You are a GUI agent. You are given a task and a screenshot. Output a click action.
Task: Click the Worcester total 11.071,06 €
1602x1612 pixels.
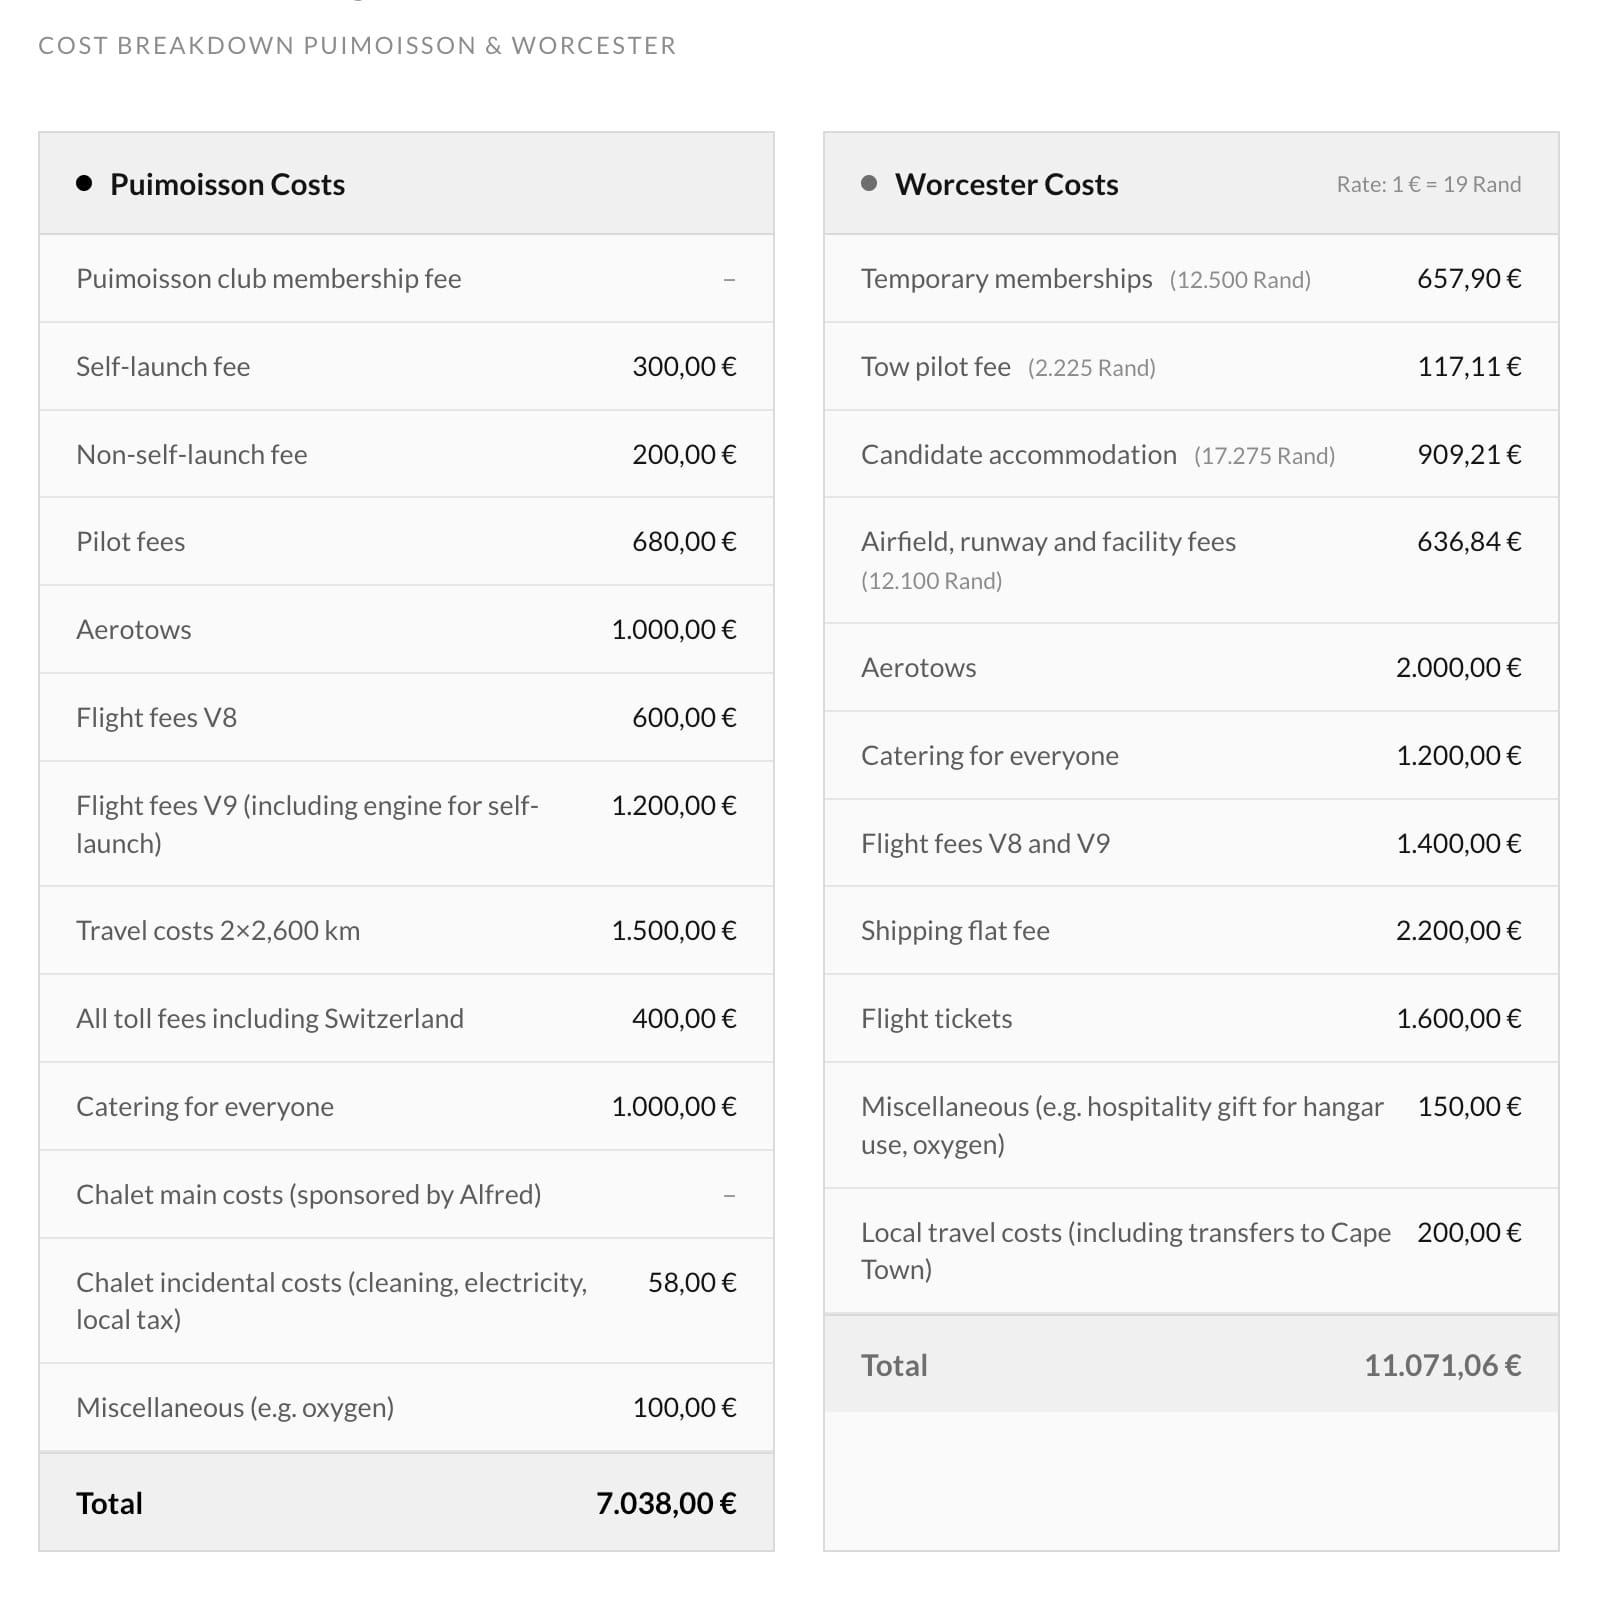tap(1442, 1365)
